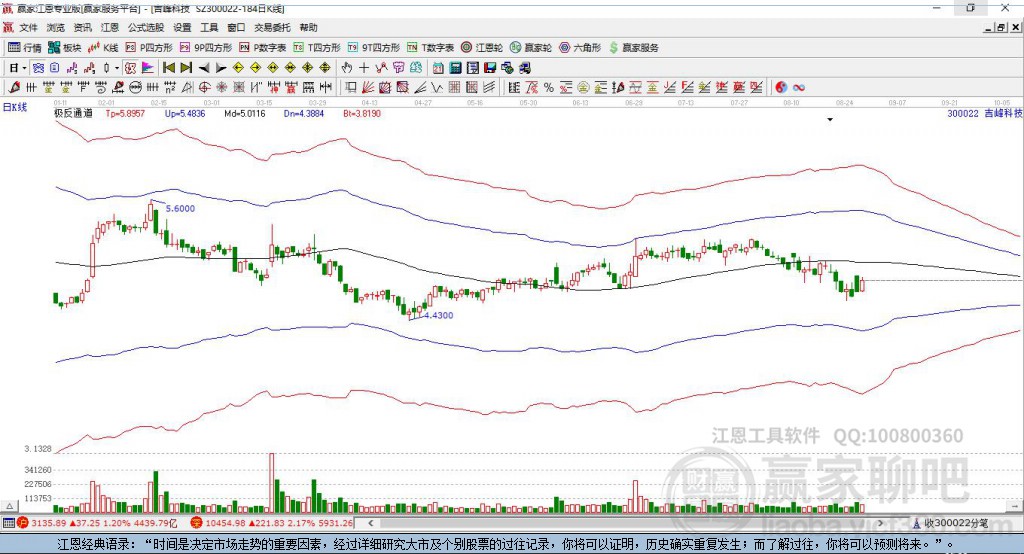
Task: Click the 4.4300 low price label
Action: (439, 315)
